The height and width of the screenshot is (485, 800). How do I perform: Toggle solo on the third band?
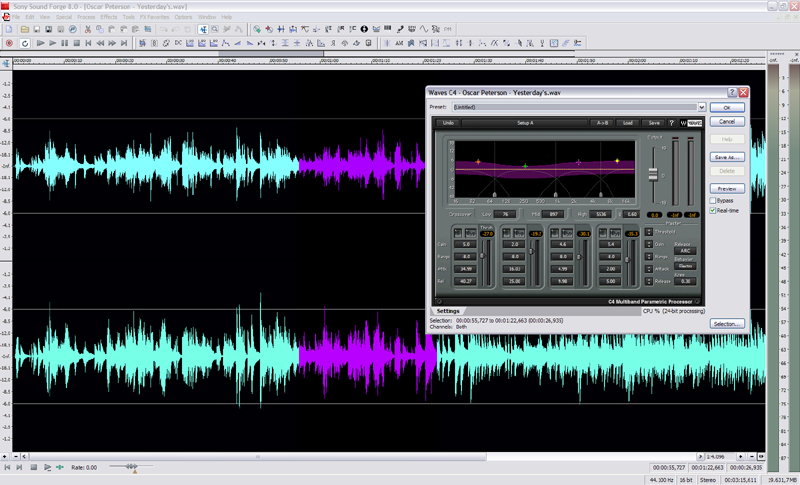click(555, 234)
